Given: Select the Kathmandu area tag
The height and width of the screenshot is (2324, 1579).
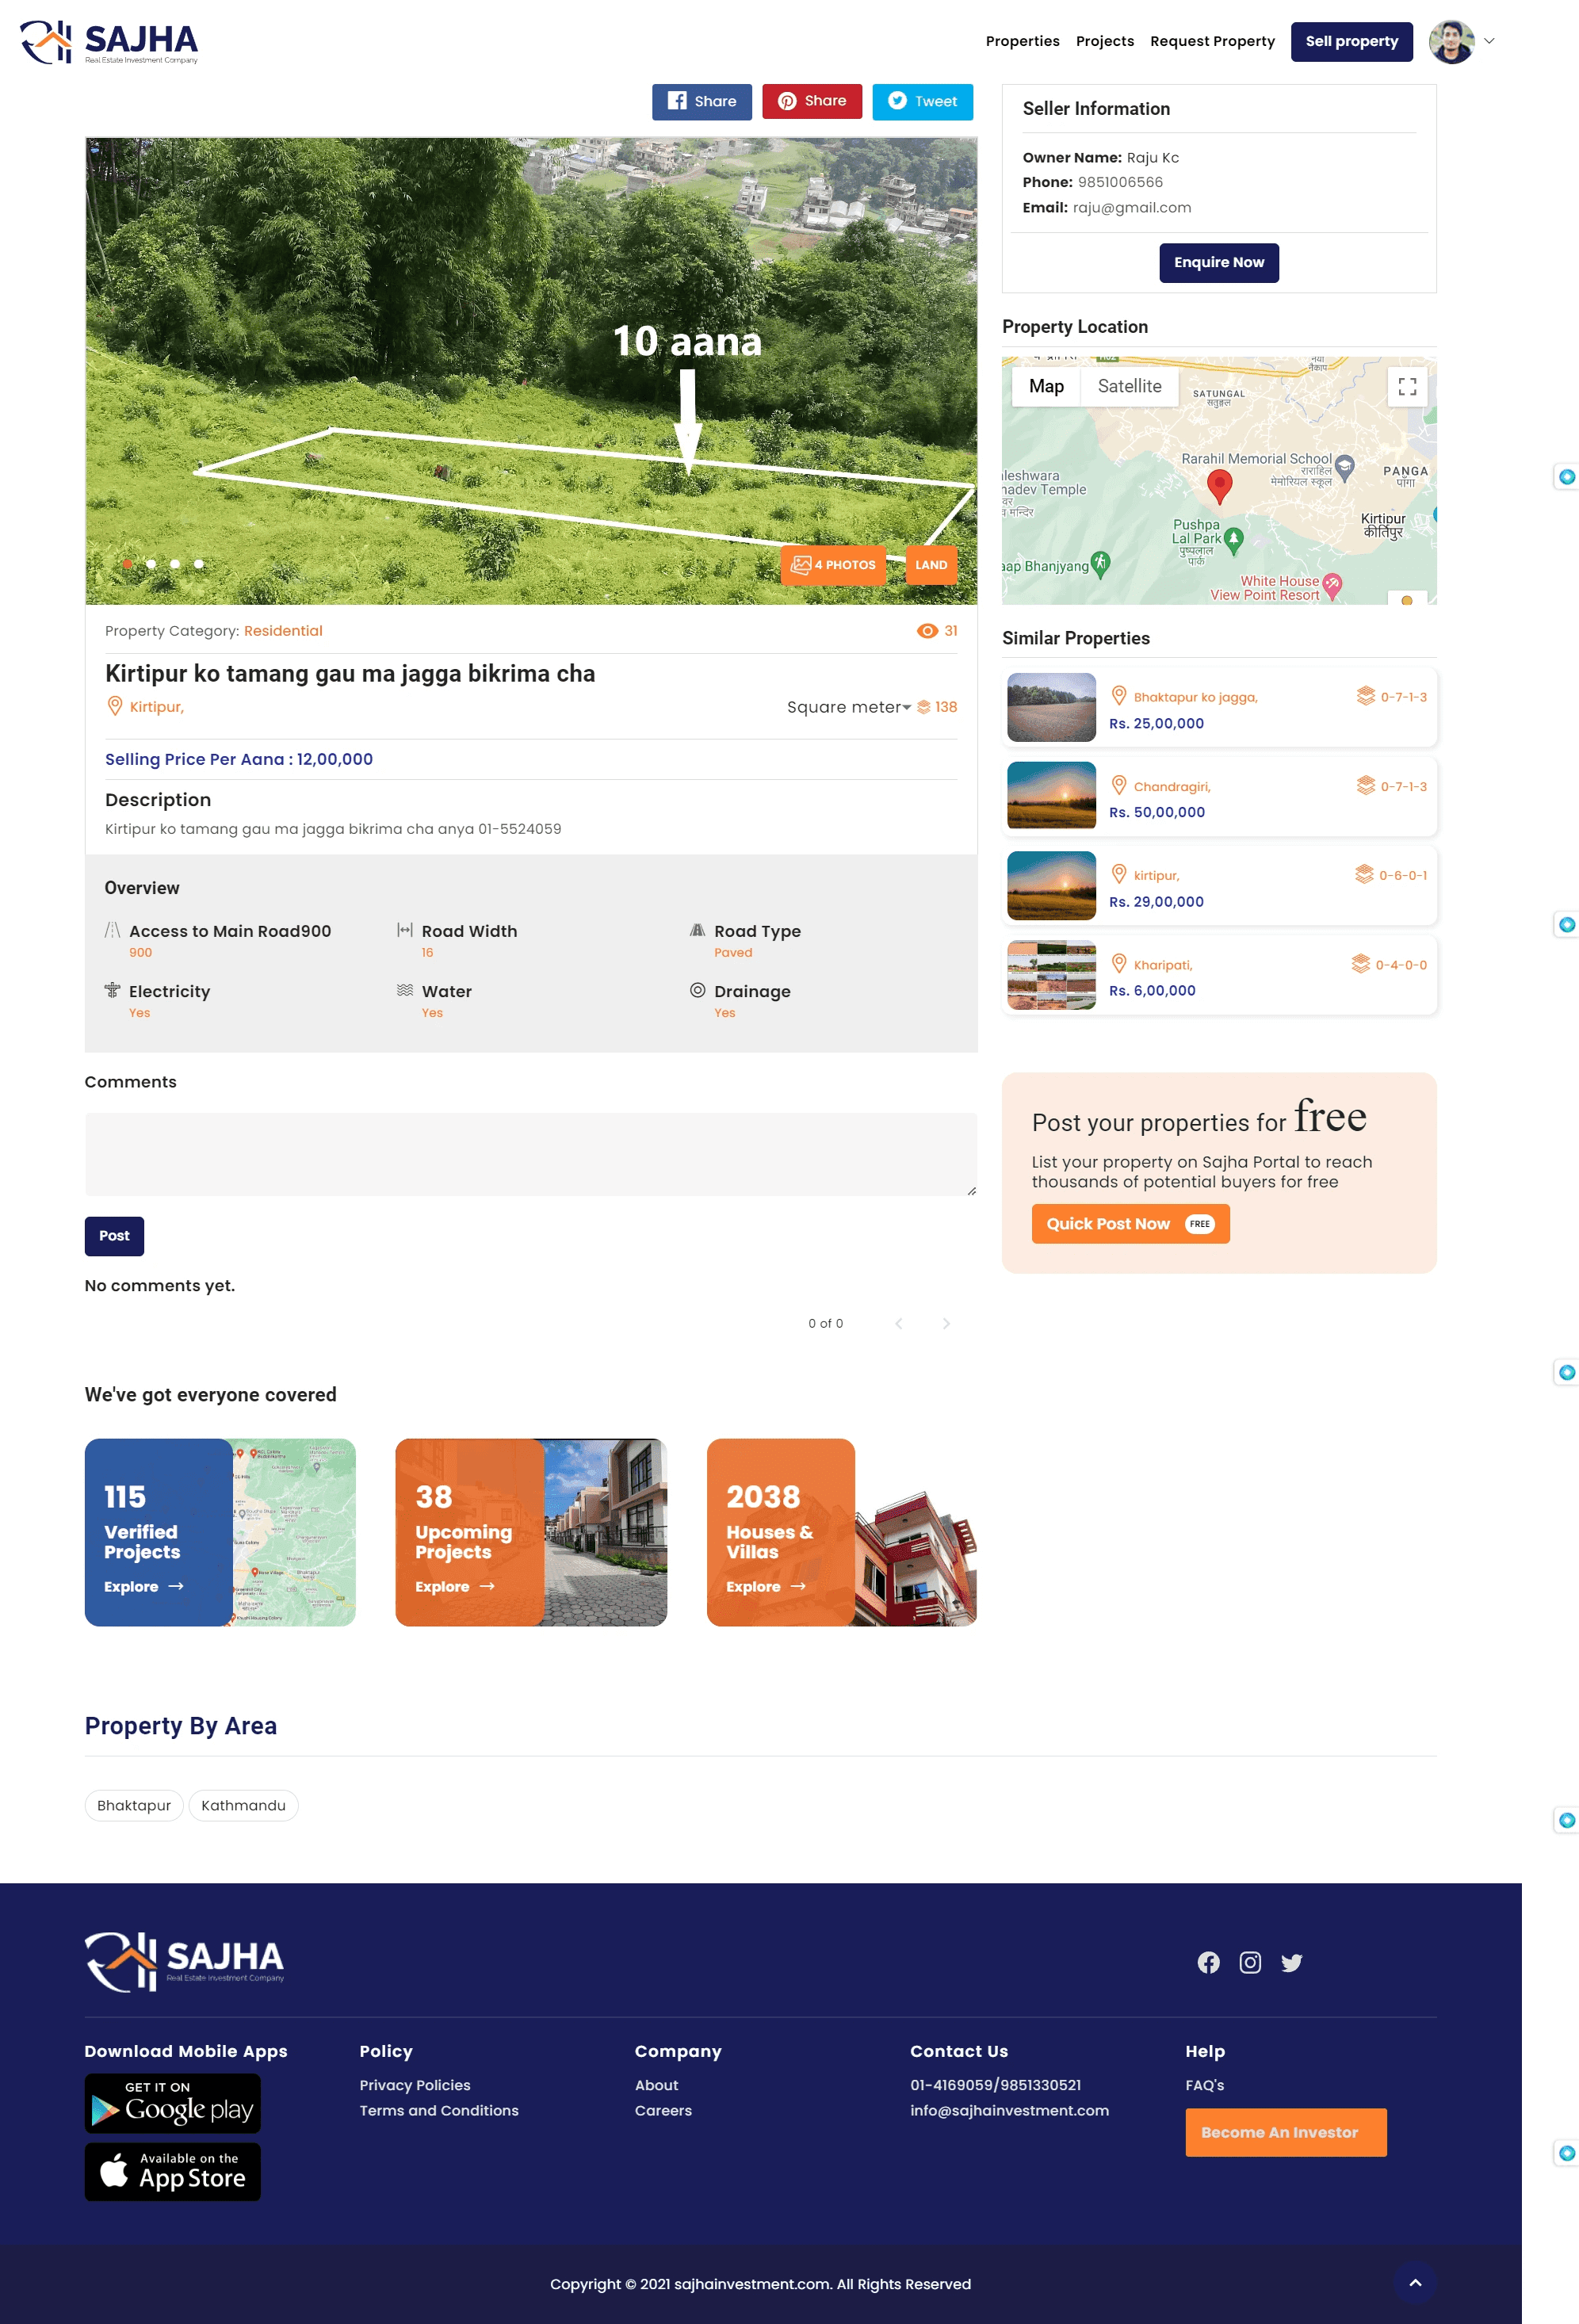Looking at the screenshot, I should tap(243, 1806).
